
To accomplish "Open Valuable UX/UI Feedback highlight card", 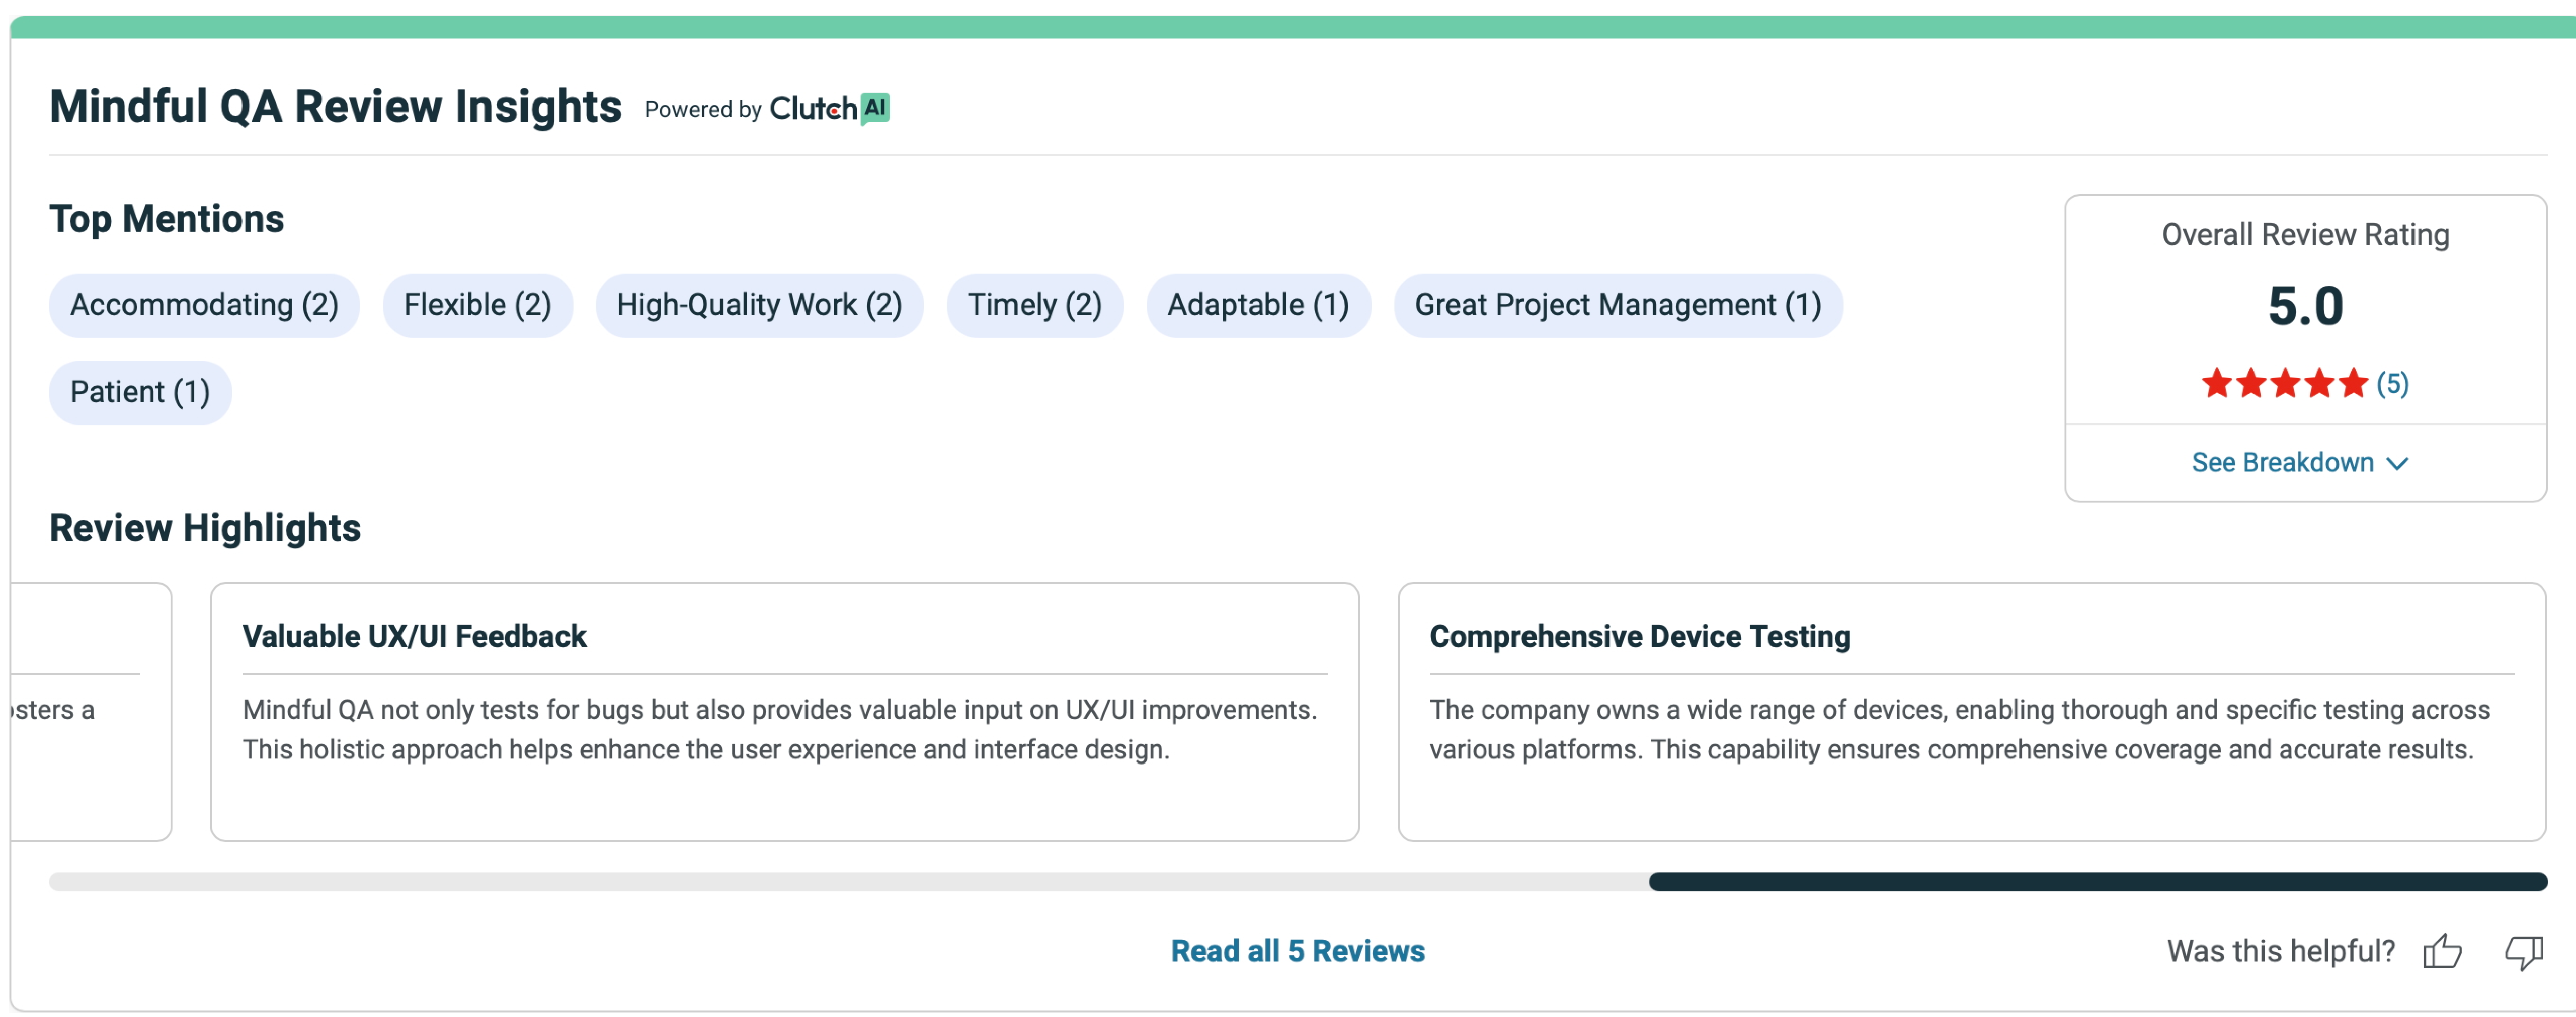I will click(x=784, y=711).
